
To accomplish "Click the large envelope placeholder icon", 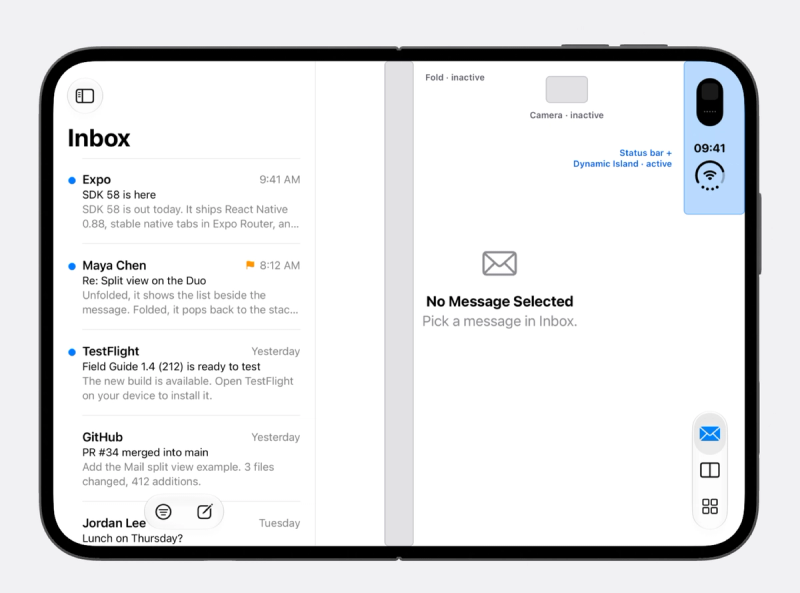I will (499, 263).
